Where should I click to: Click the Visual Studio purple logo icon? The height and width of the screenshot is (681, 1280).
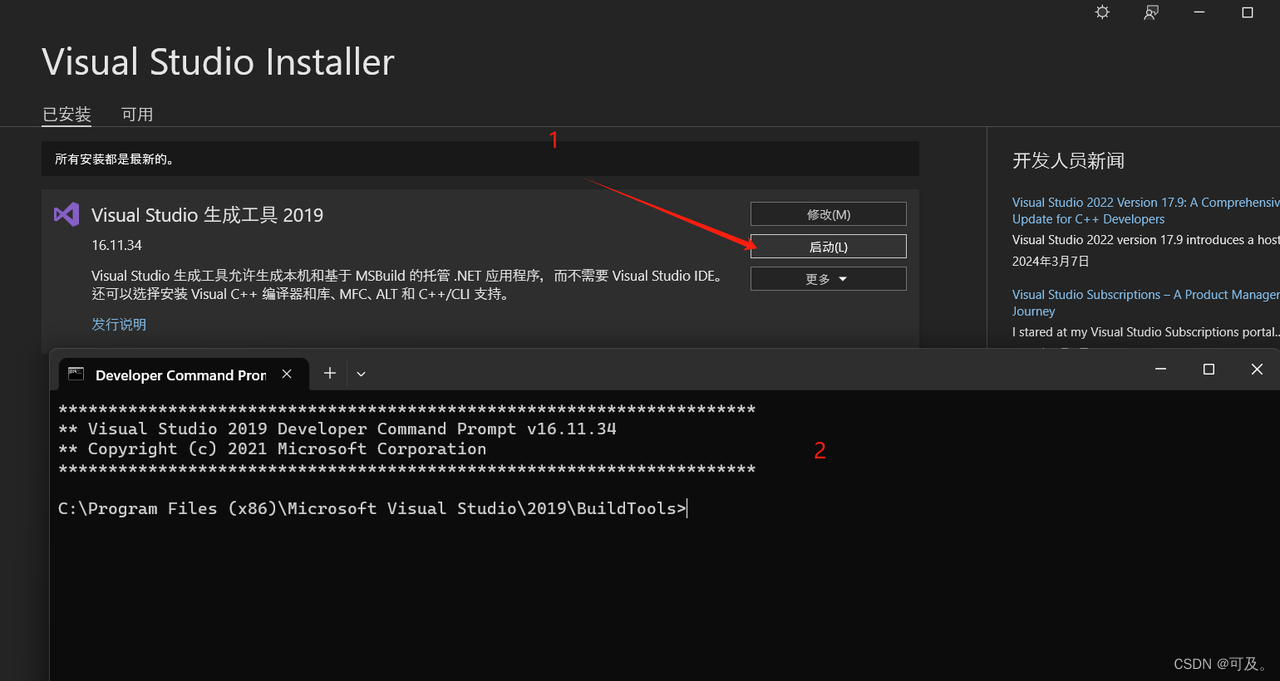(x=66, y=214)
